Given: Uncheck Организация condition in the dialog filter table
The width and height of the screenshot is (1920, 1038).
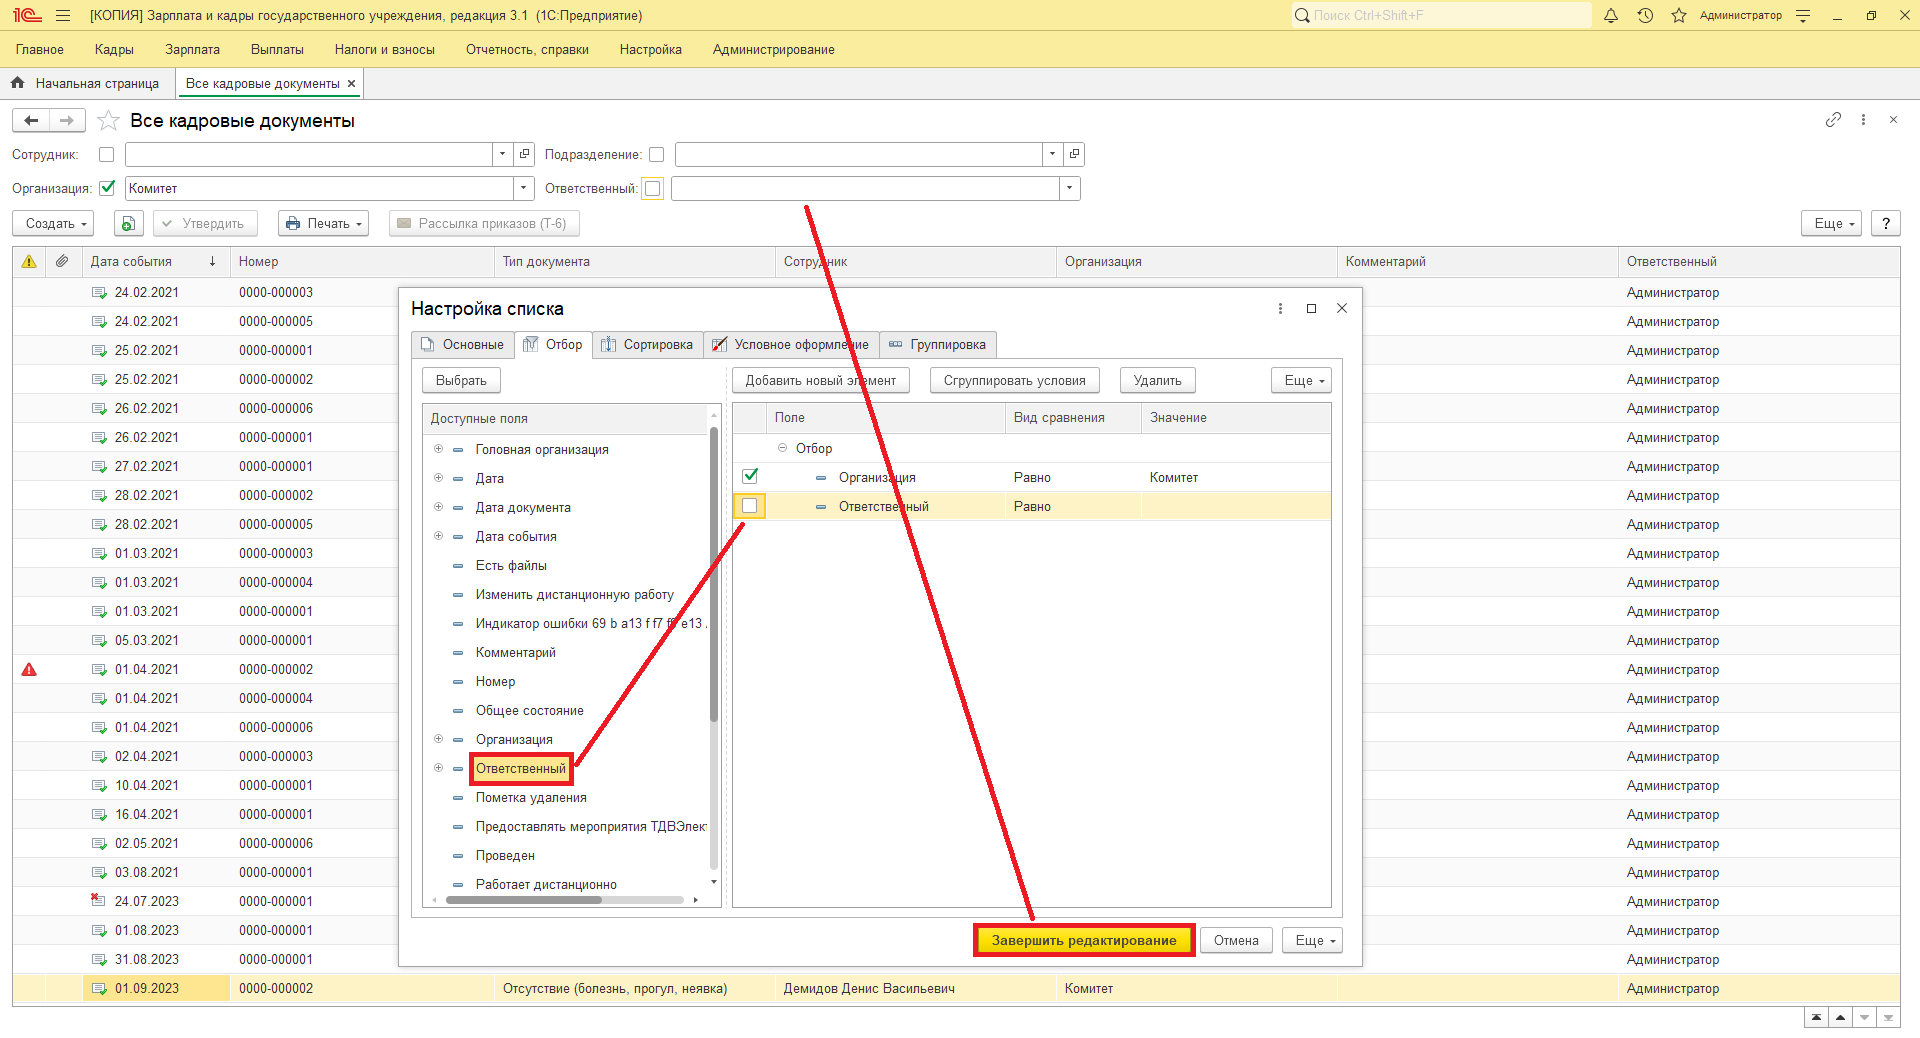Looking at the screenshot, I should pyautogui.click(x=750, y=477).
